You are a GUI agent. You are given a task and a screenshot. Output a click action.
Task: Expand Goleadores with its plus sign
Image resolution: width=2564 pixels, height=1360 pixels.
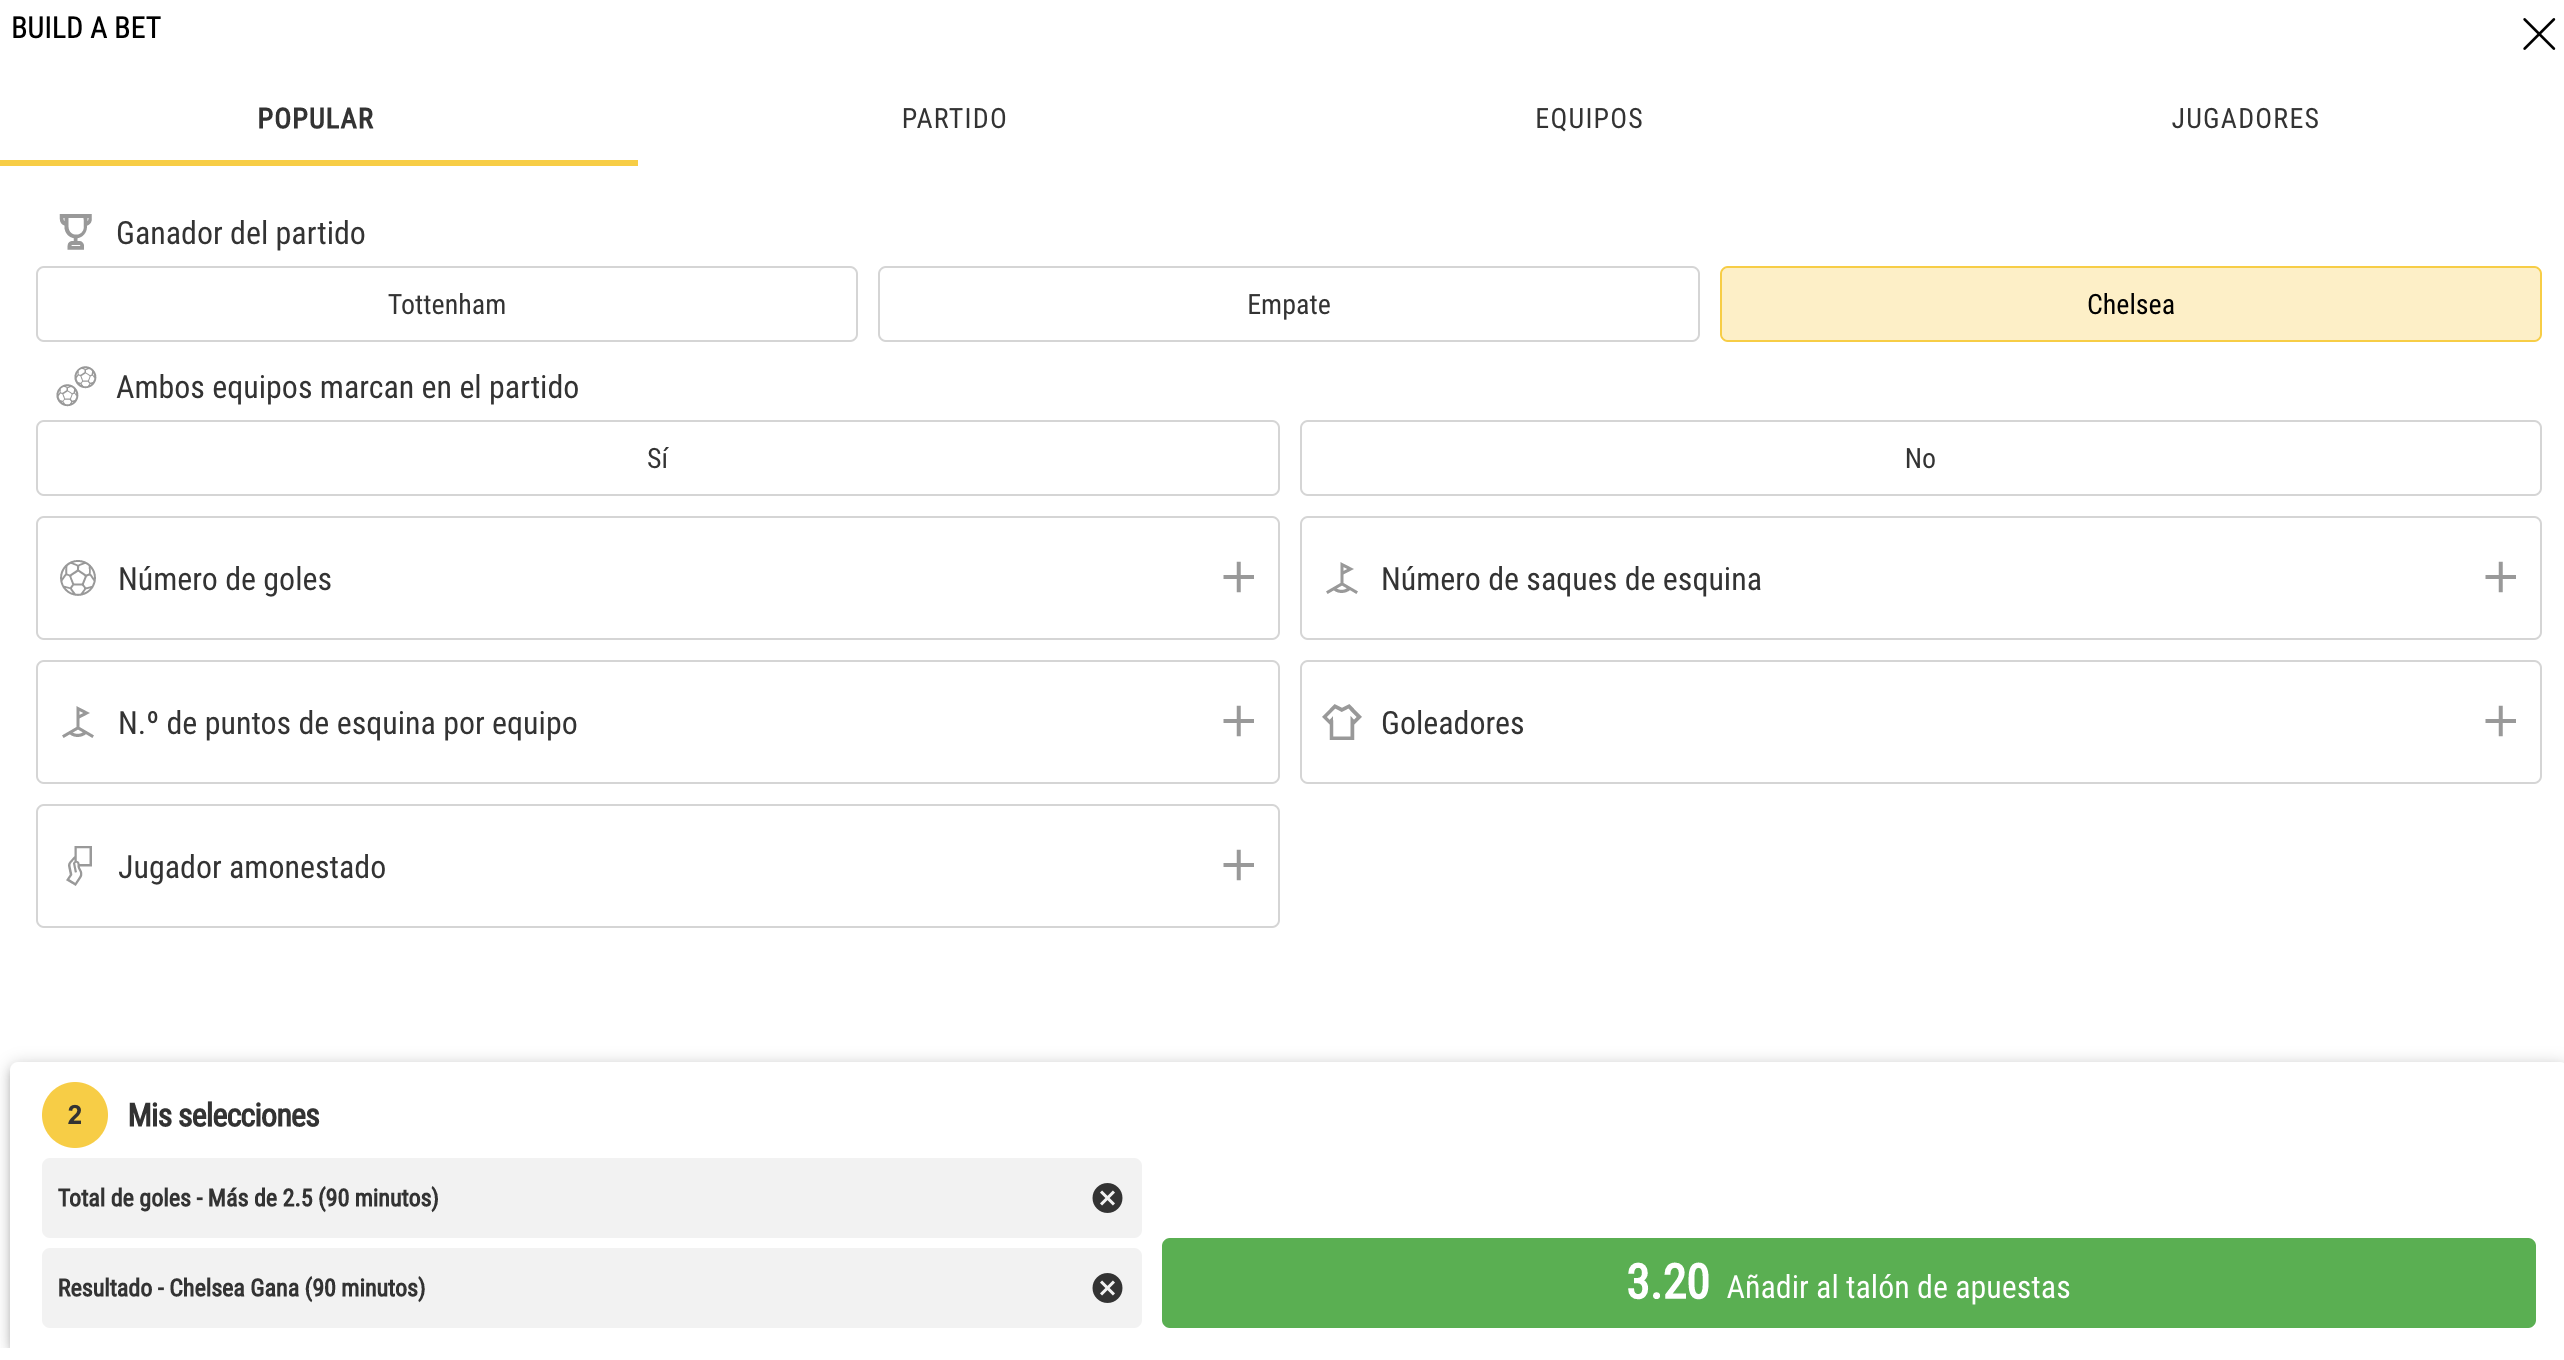(2500, 721)
